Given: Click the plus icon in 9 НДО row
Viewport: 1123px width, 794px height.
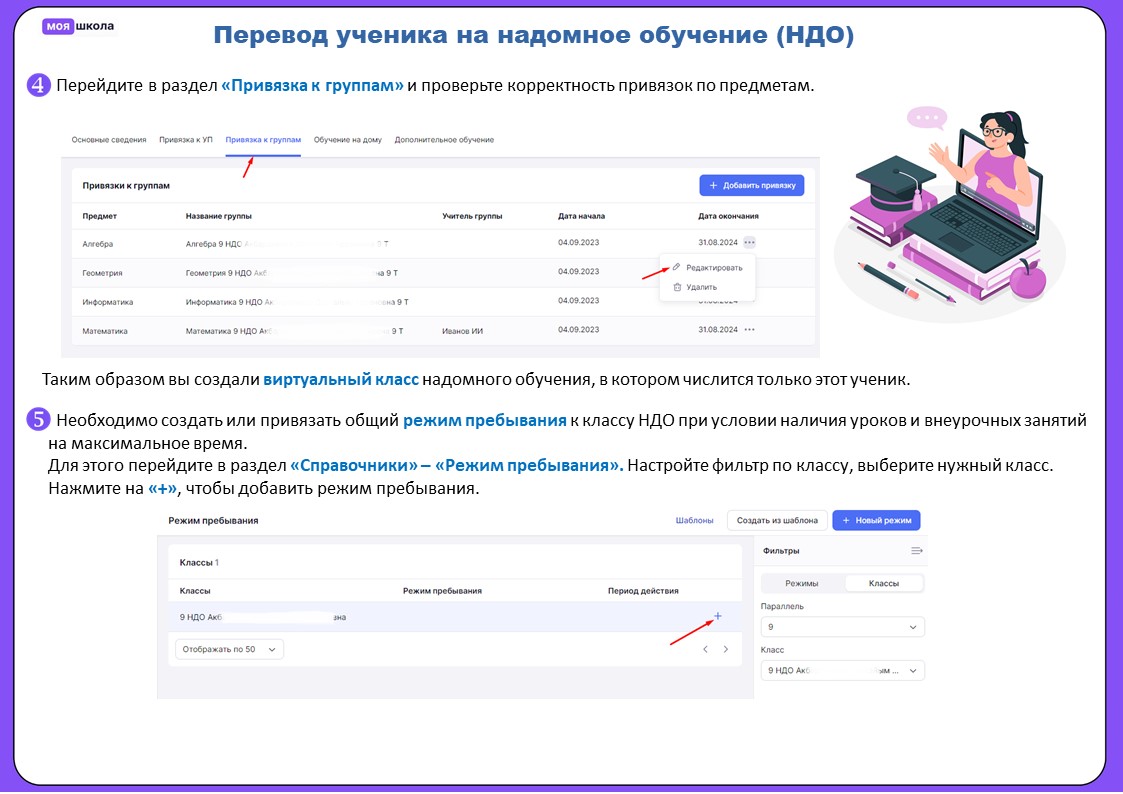Looking at the screenshot, I should click(x=718, y=616).
